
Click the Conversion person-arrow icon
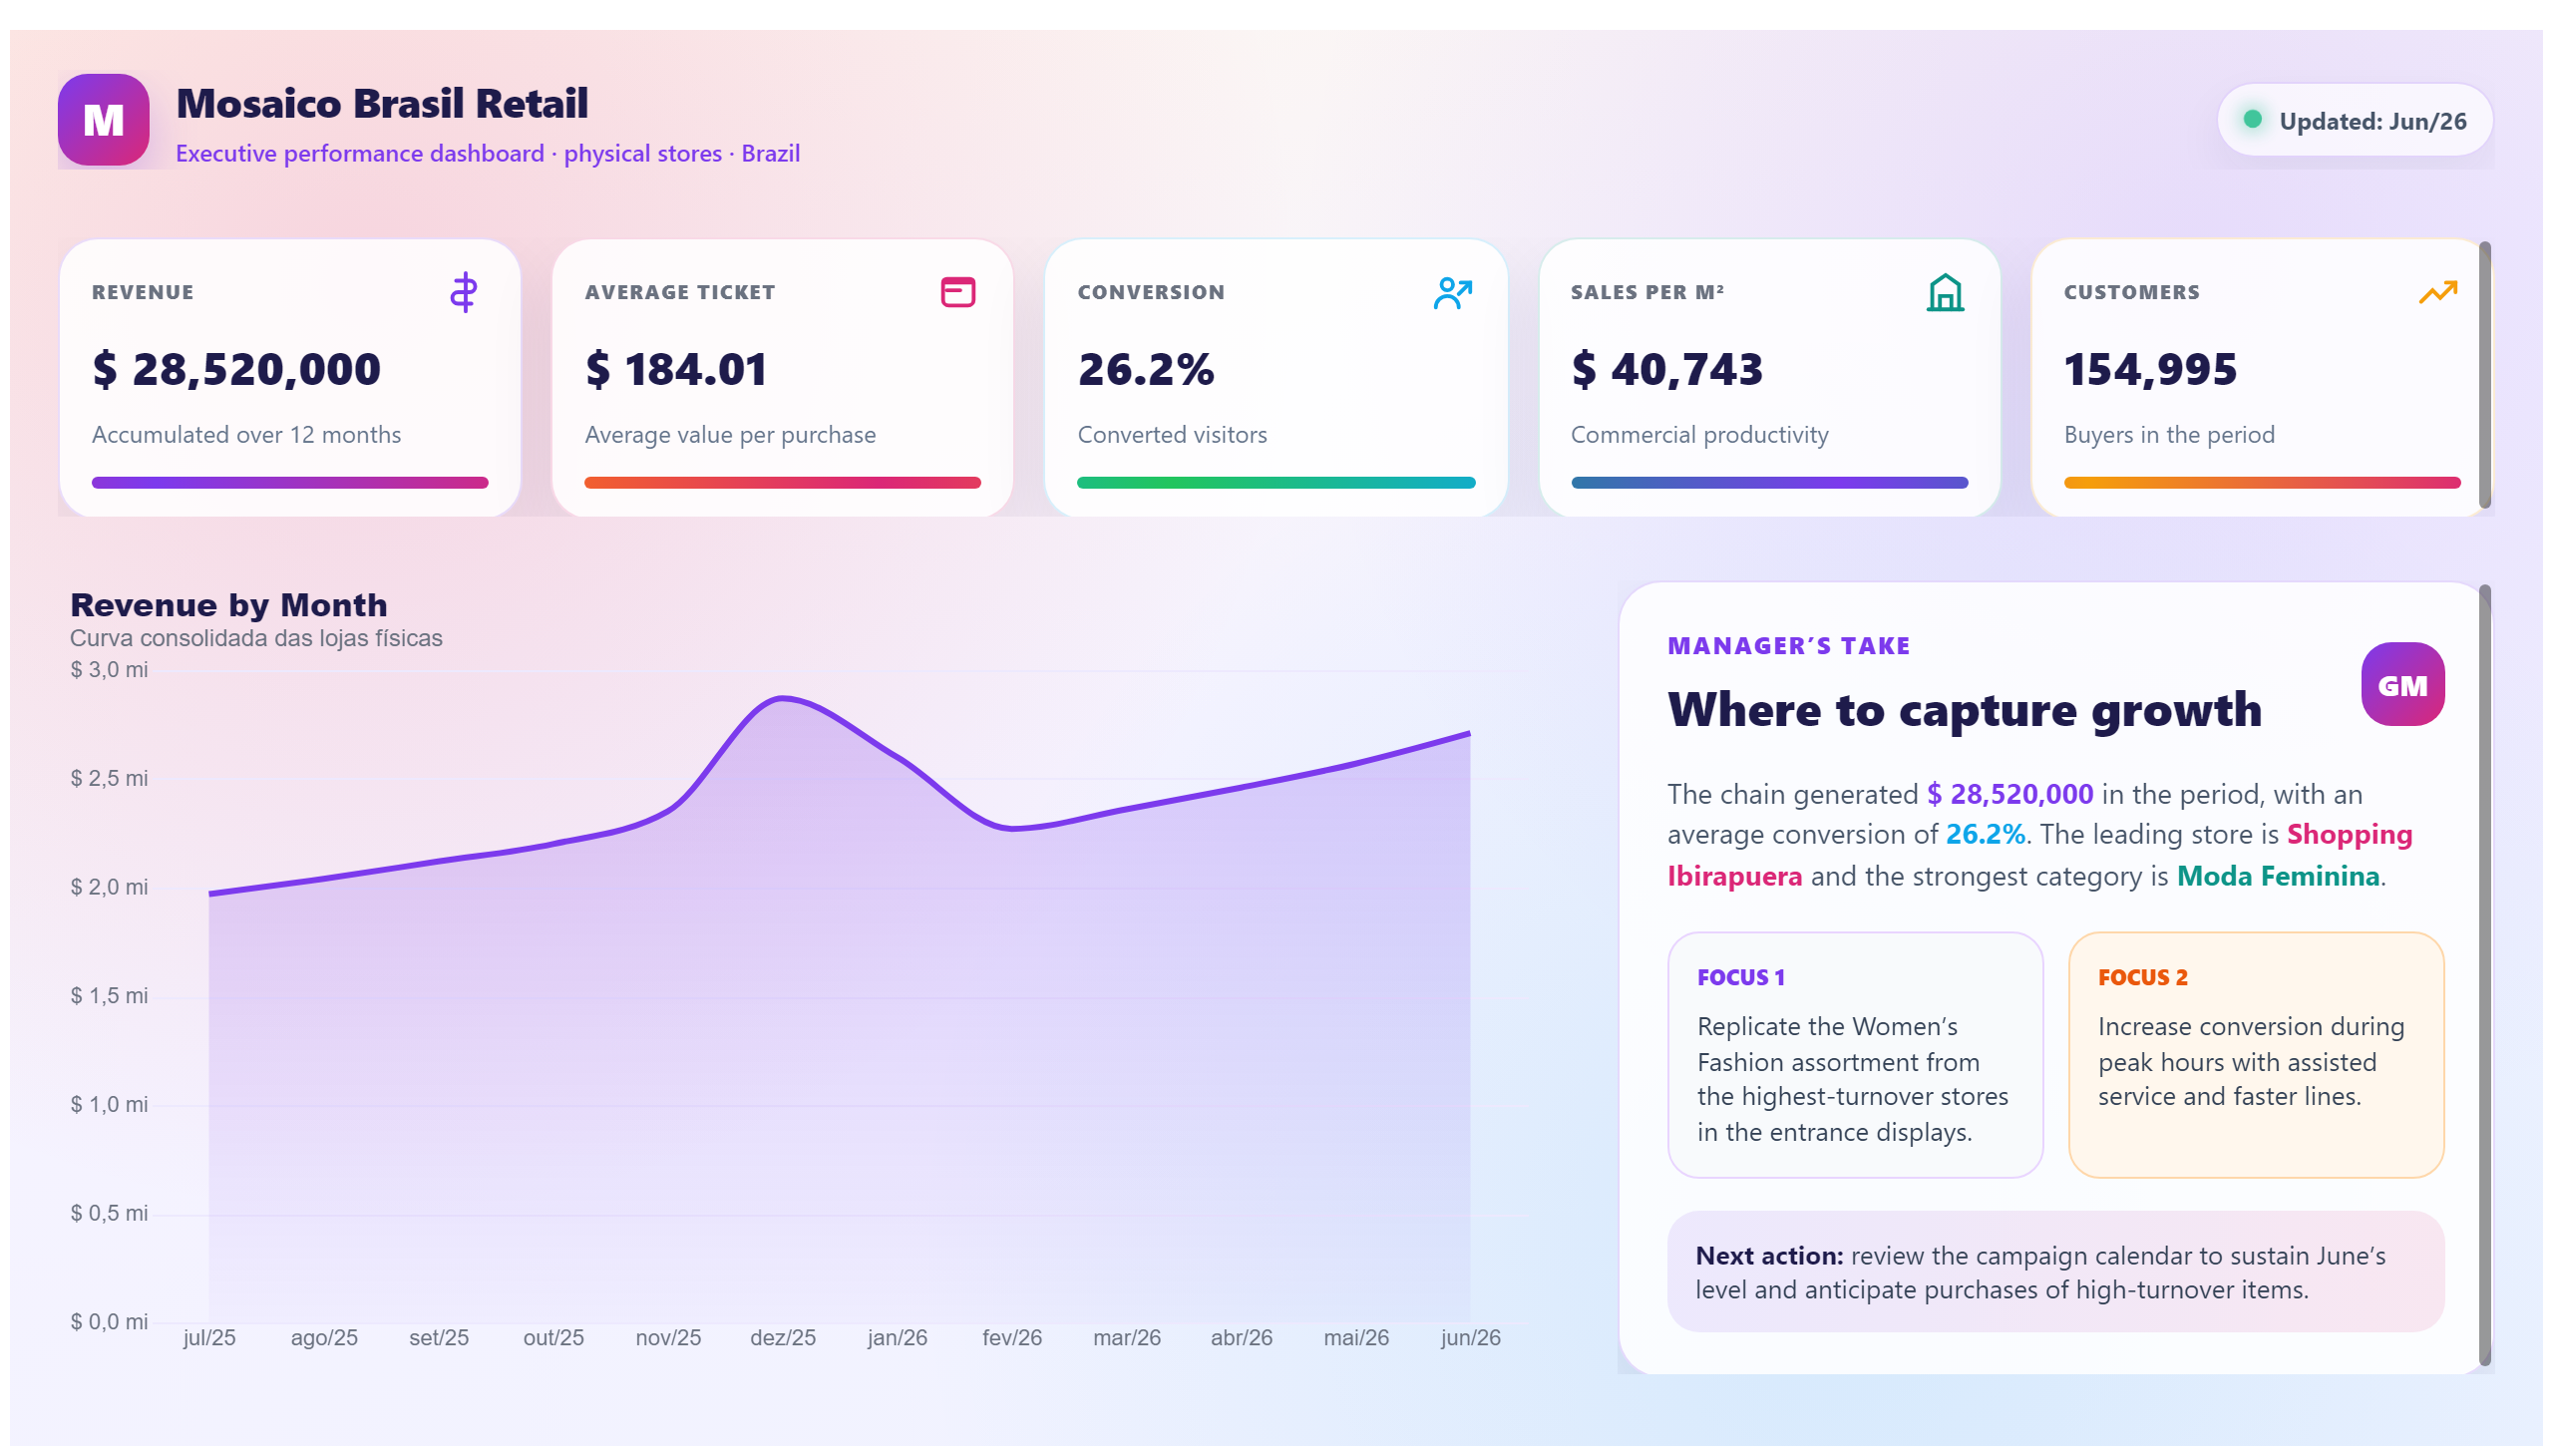coord(1451,293)
